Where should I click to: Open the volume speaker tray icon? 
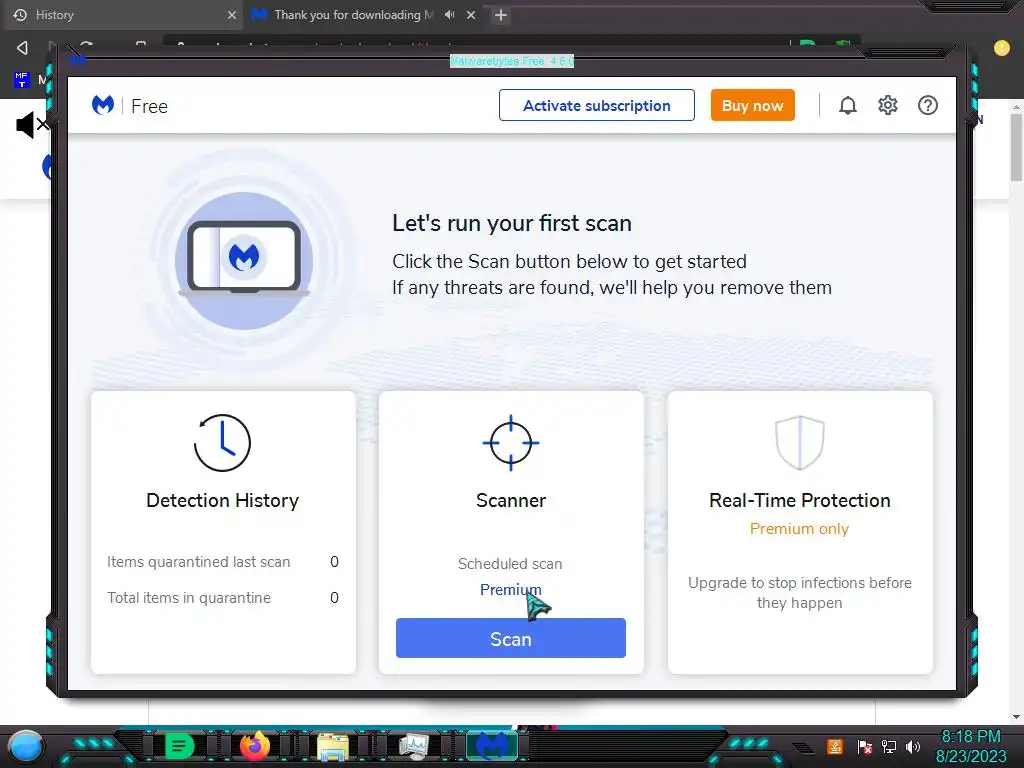pyautogui.click(x=913, y=746)
